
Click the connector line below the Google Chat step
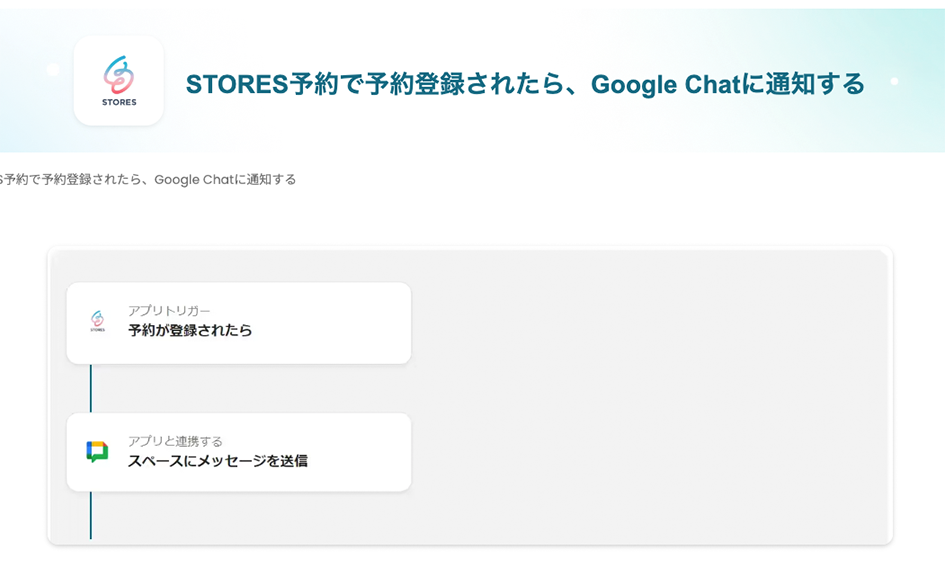click(91, 515)
